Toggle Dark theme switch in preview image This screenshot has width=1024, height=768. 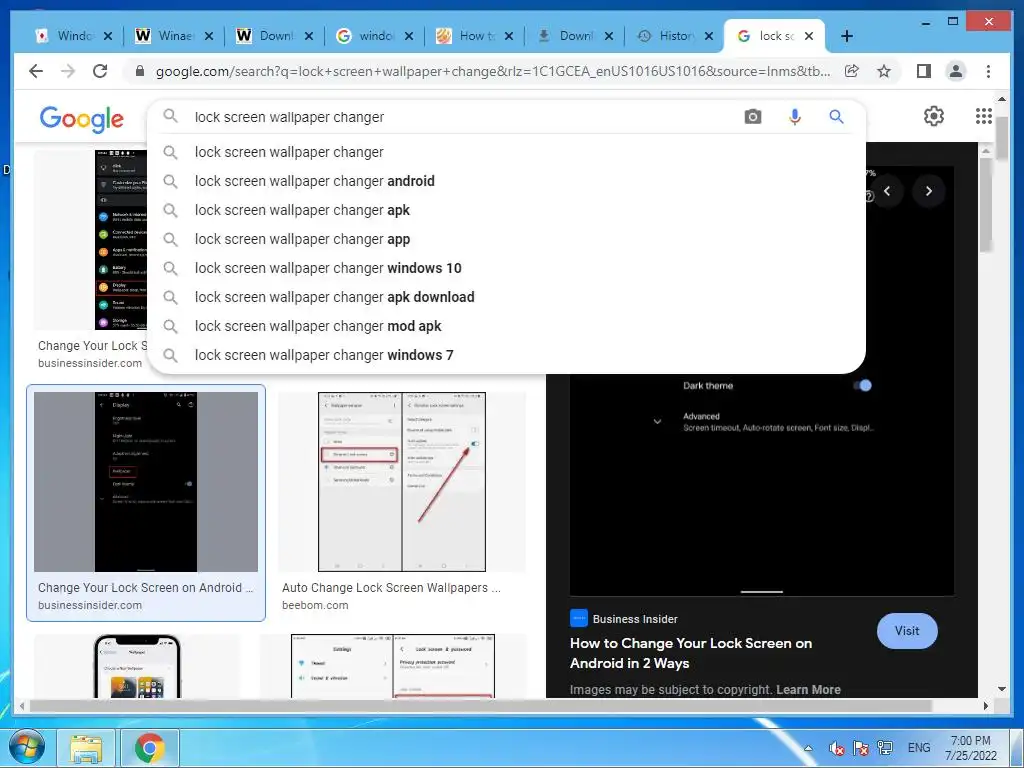pos(863,385)
